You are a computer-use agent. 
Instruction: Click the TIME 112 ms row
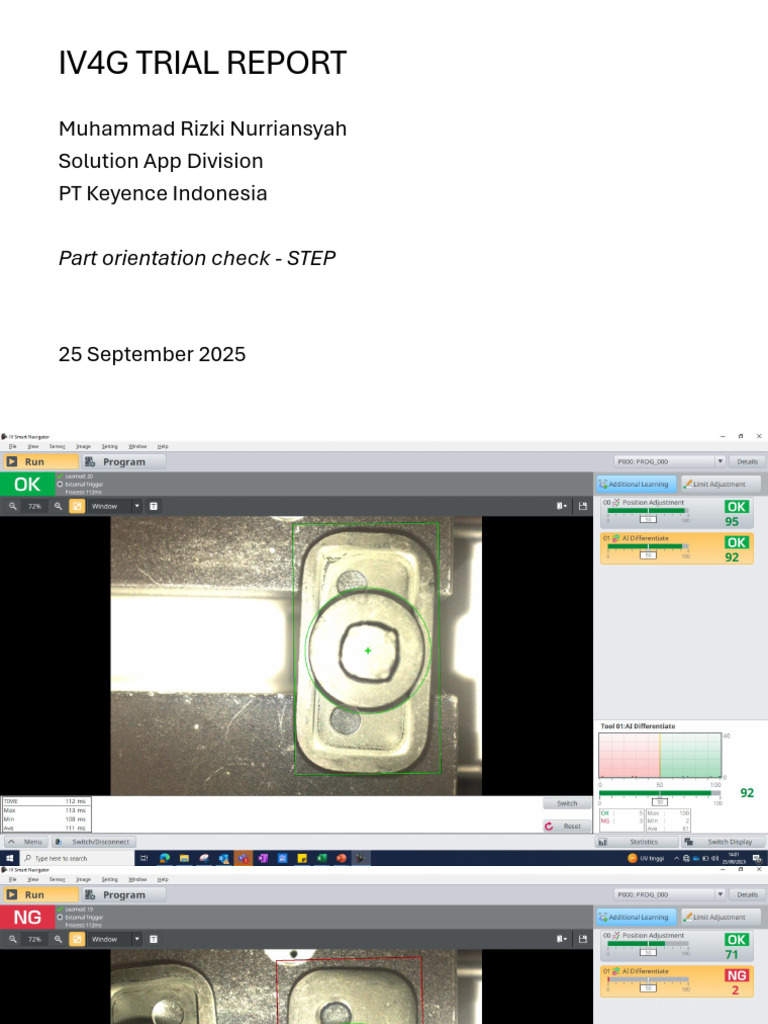[x=46, y=801]
